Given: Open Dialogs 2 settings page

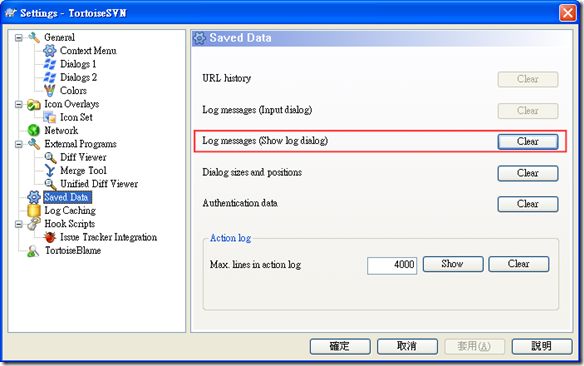Looking at the screenshot, I should 79,77.
